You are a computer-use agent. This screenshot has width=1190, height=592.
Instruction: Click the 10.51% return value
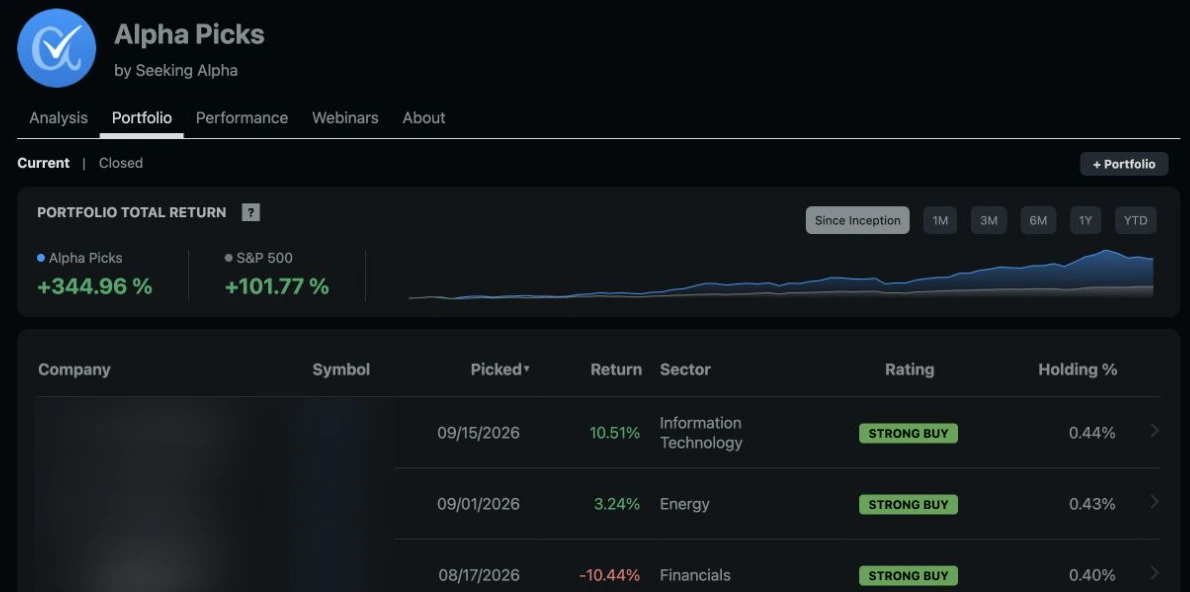615,433
